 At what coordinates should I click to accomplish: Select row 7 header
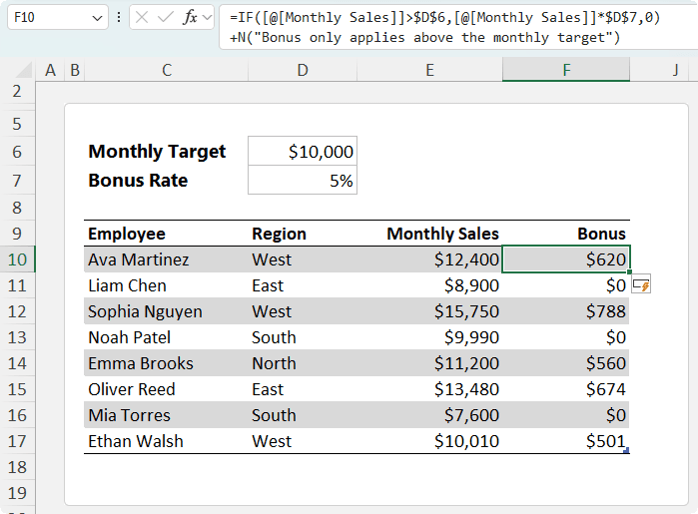coord(17,181)
